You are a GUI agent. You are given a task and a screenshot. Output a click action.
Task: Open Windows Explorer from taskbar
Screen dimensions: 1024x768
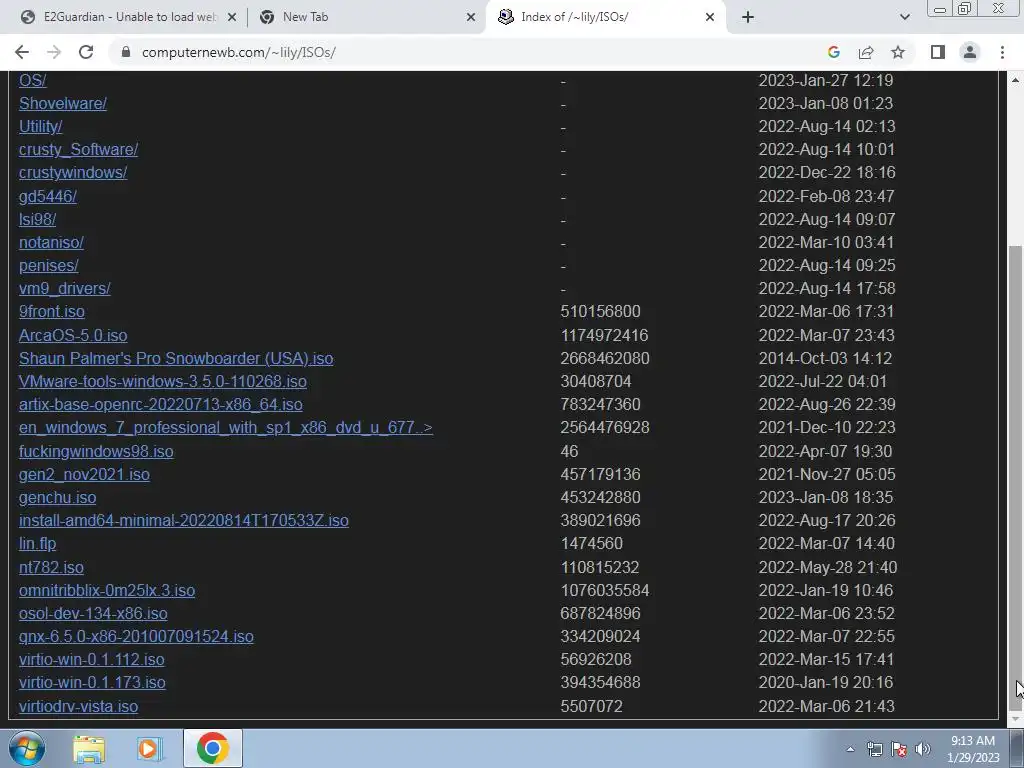pos(89,749)
